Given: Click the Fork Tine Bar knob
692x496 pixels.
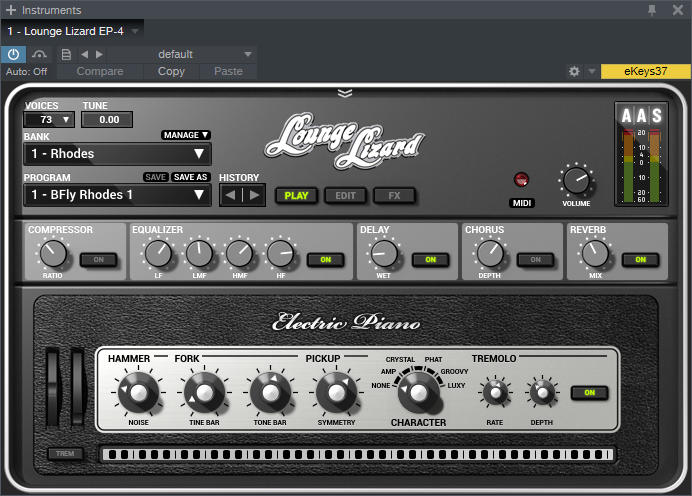Looking at the screenshot, I should pos(204,392).
